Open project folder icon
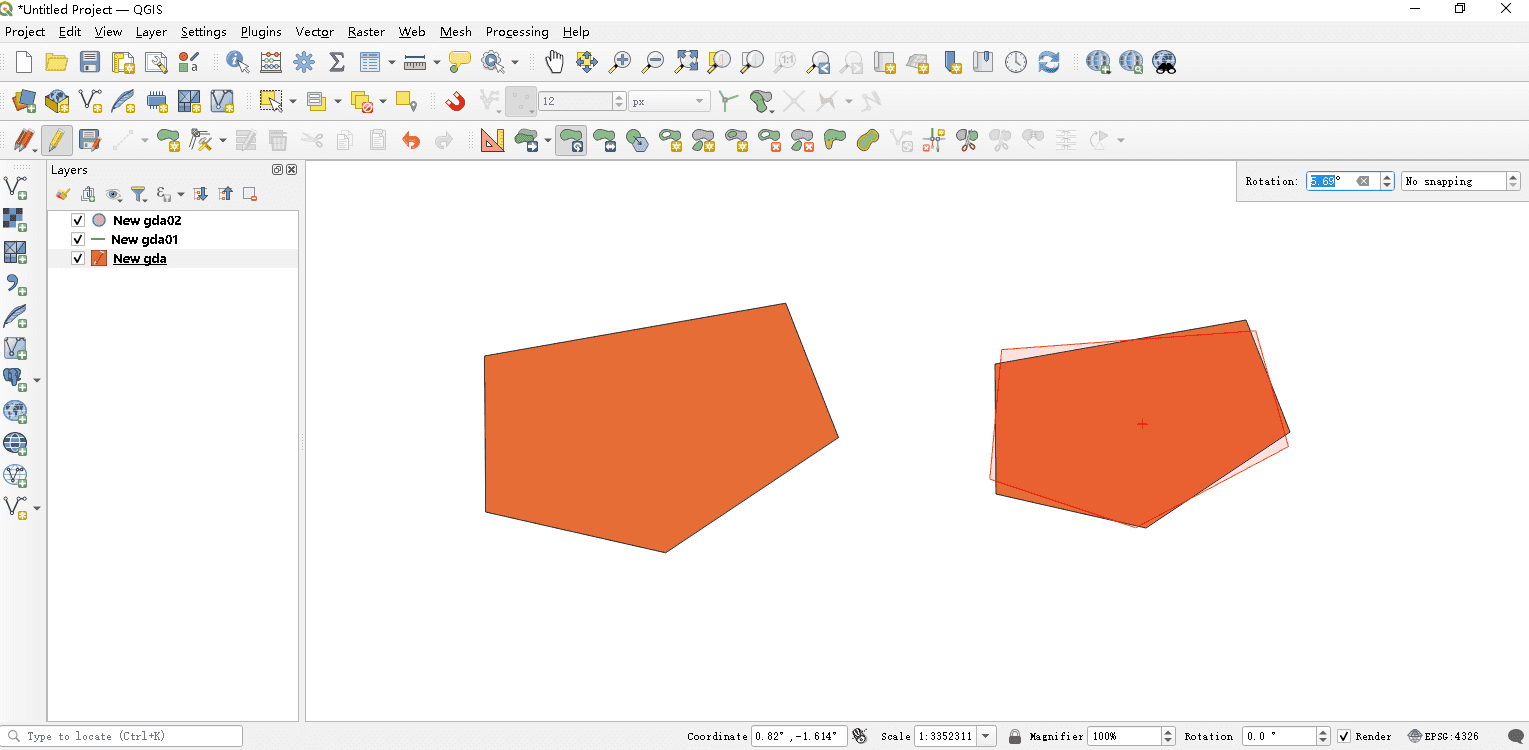The image size is (1529, 750). 57,62
